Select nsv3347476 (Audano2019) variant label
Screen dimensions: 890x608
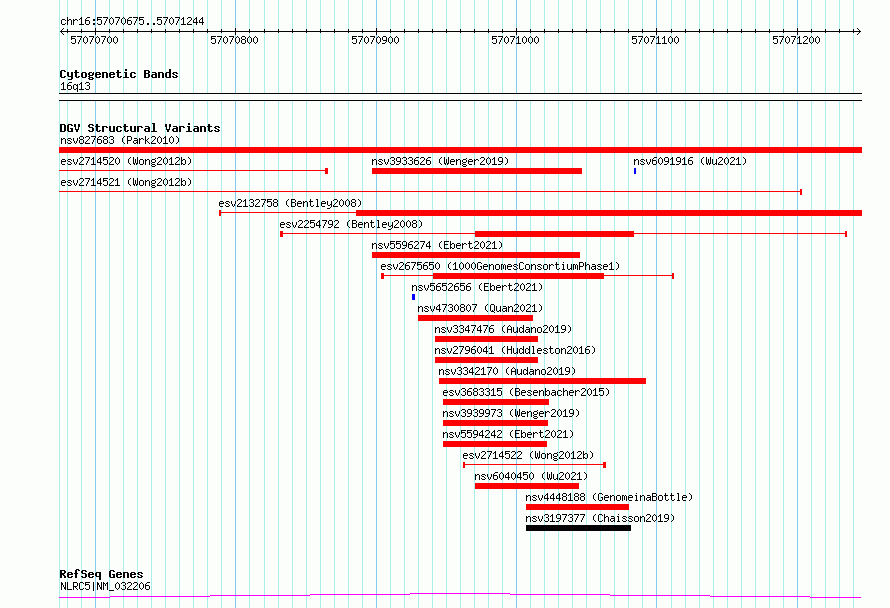click(x=503, y=329)
